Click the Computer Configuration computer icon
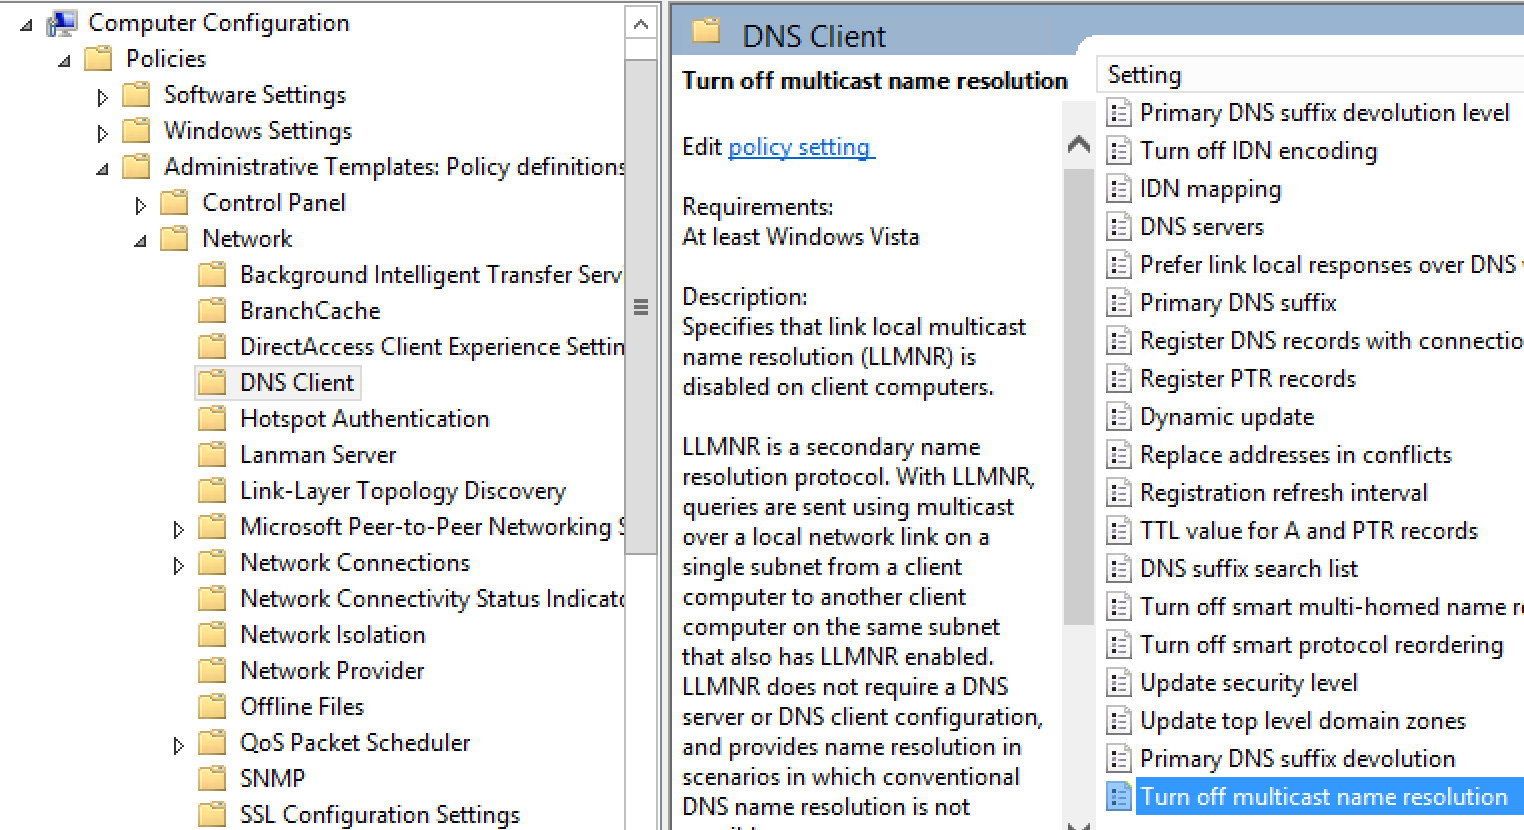1524x830 pixels. point(61,22)
